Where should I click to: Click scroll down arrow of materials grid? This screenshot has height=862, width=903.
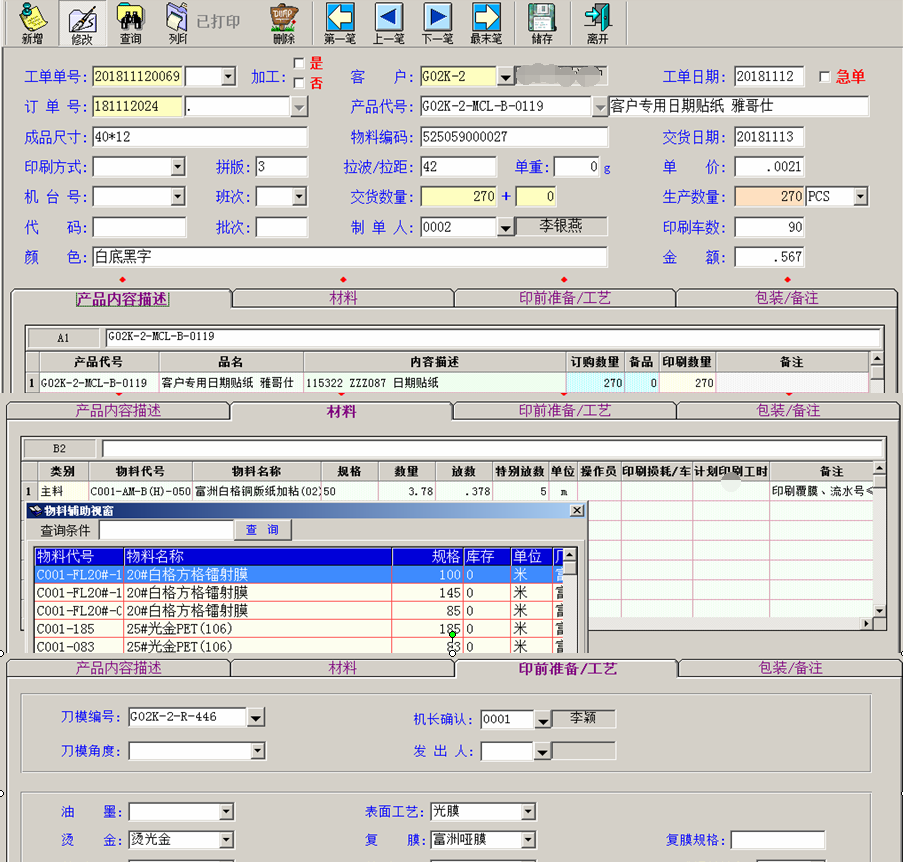coord(879,610)
